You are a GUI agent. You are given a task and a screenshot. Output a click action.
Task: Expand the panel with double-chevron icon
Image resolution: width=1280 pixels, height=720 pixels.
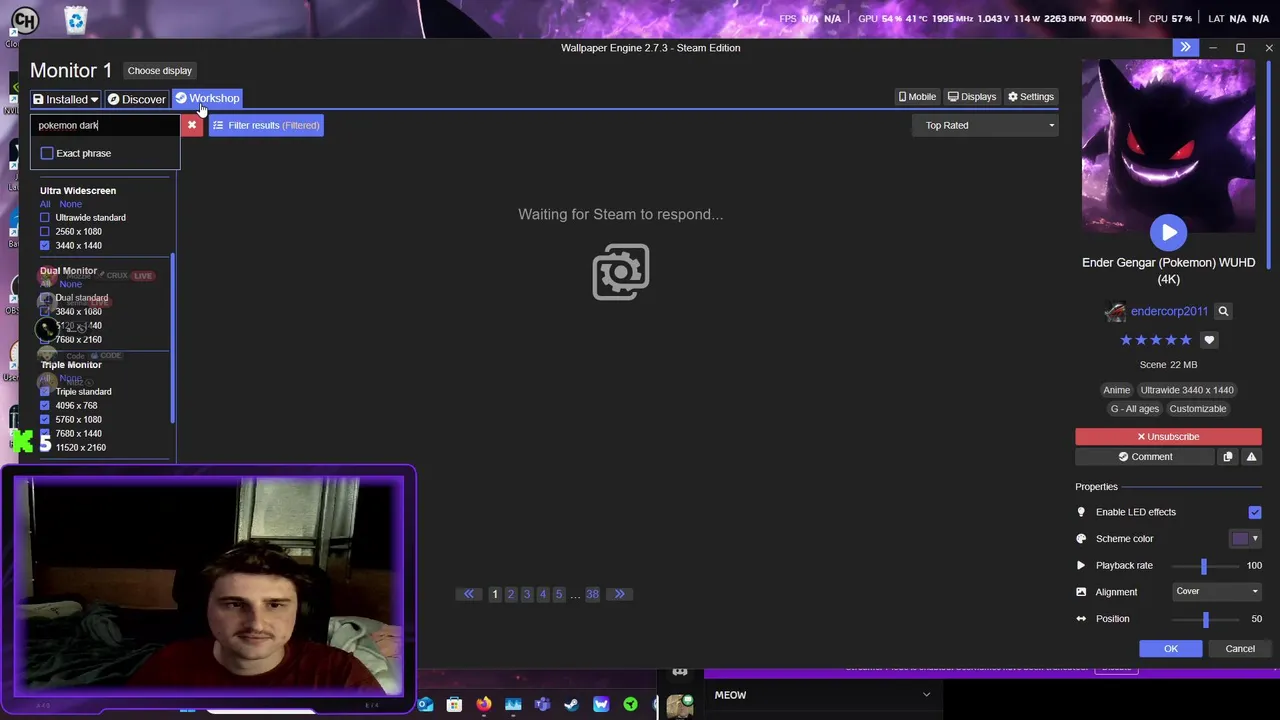pyautogui.click(x=1185, y=47)
